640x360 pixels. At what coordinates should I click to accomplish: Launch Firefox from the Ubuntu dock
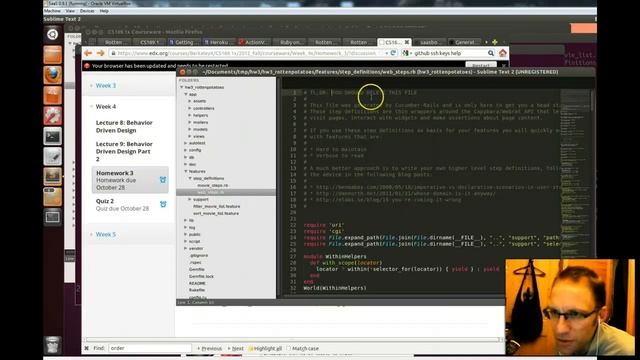(x=53, y=75)
